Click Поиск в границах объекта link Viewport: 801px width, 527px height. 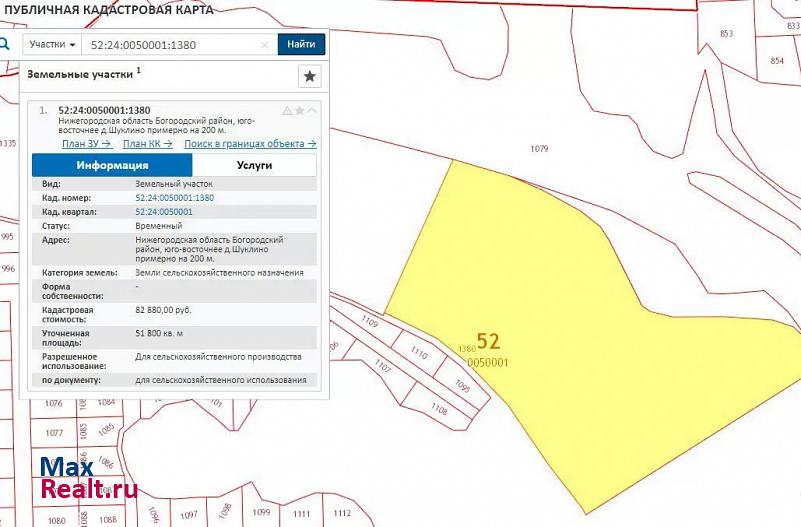250,143
